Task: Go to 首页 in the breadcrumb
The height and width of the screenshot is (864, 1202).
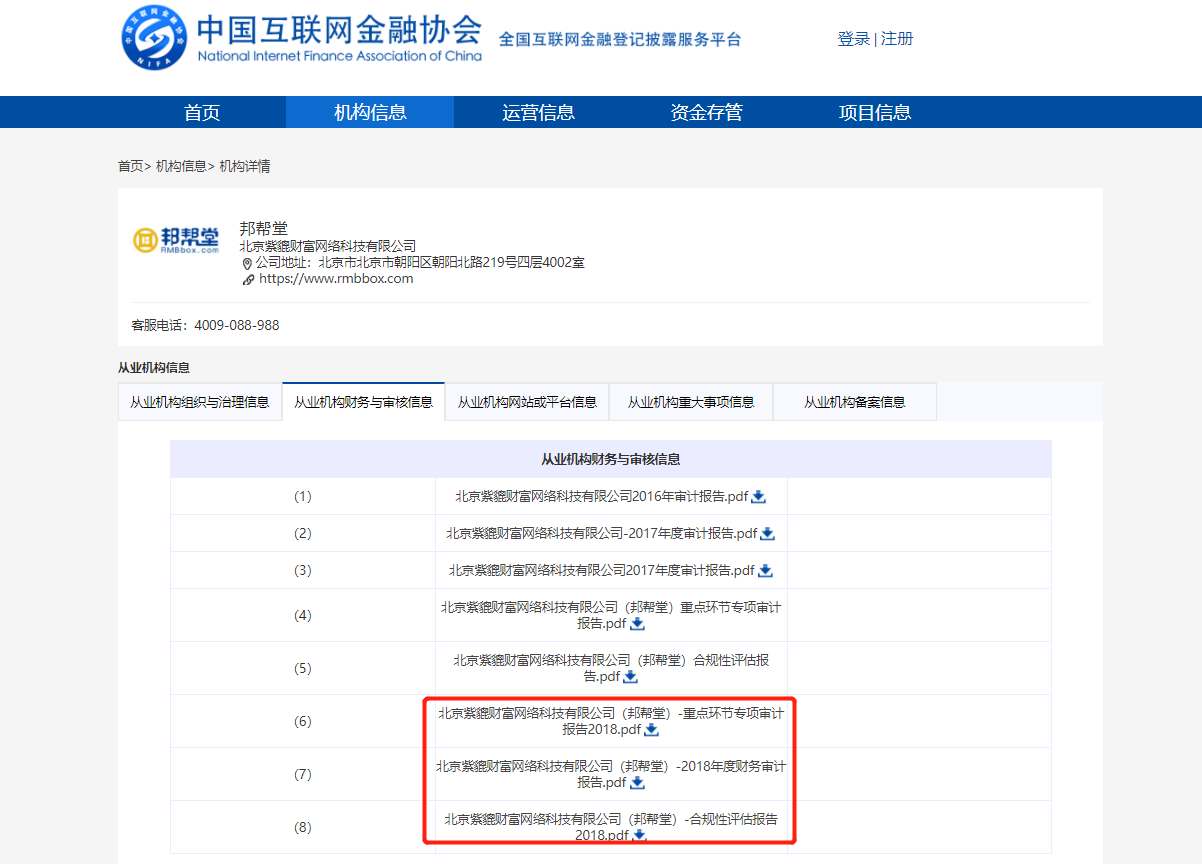Action: tap(131, 166)
